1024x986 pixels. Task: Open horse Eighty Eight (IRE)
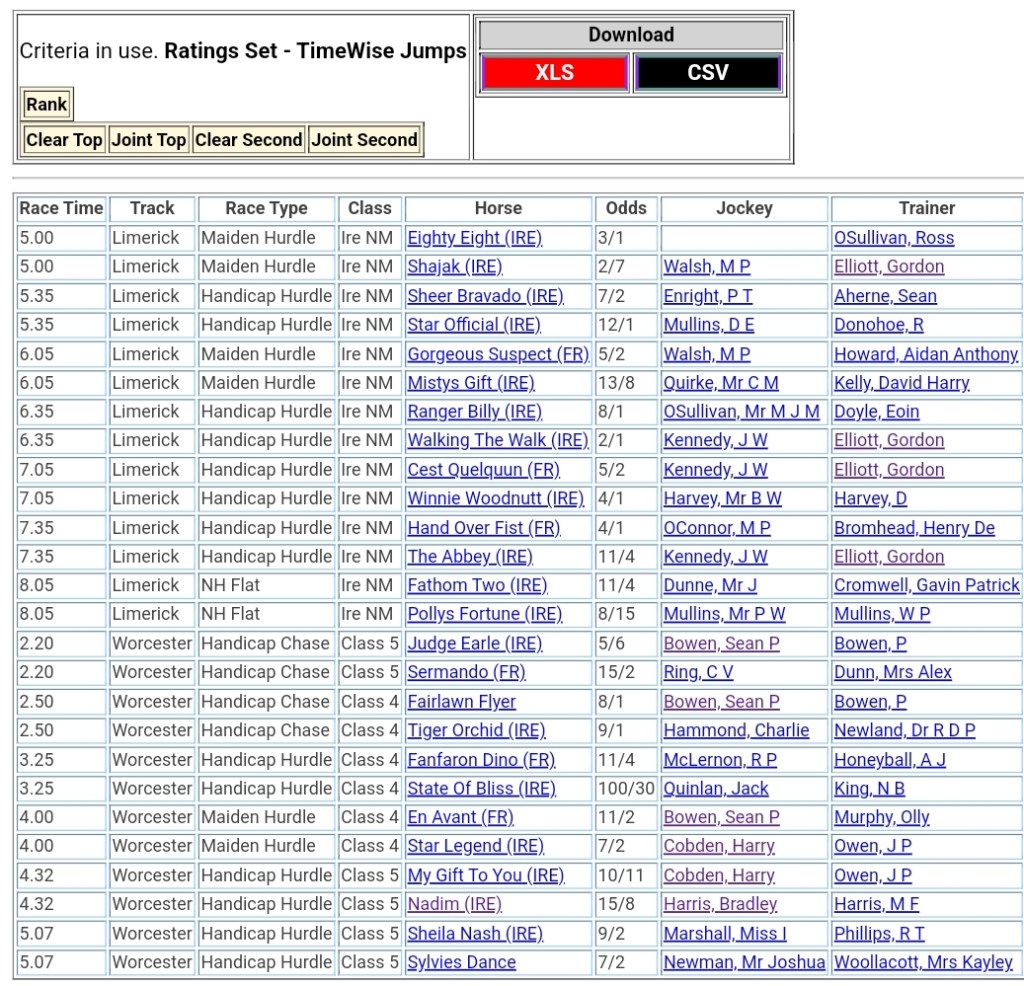coord(474,238)
